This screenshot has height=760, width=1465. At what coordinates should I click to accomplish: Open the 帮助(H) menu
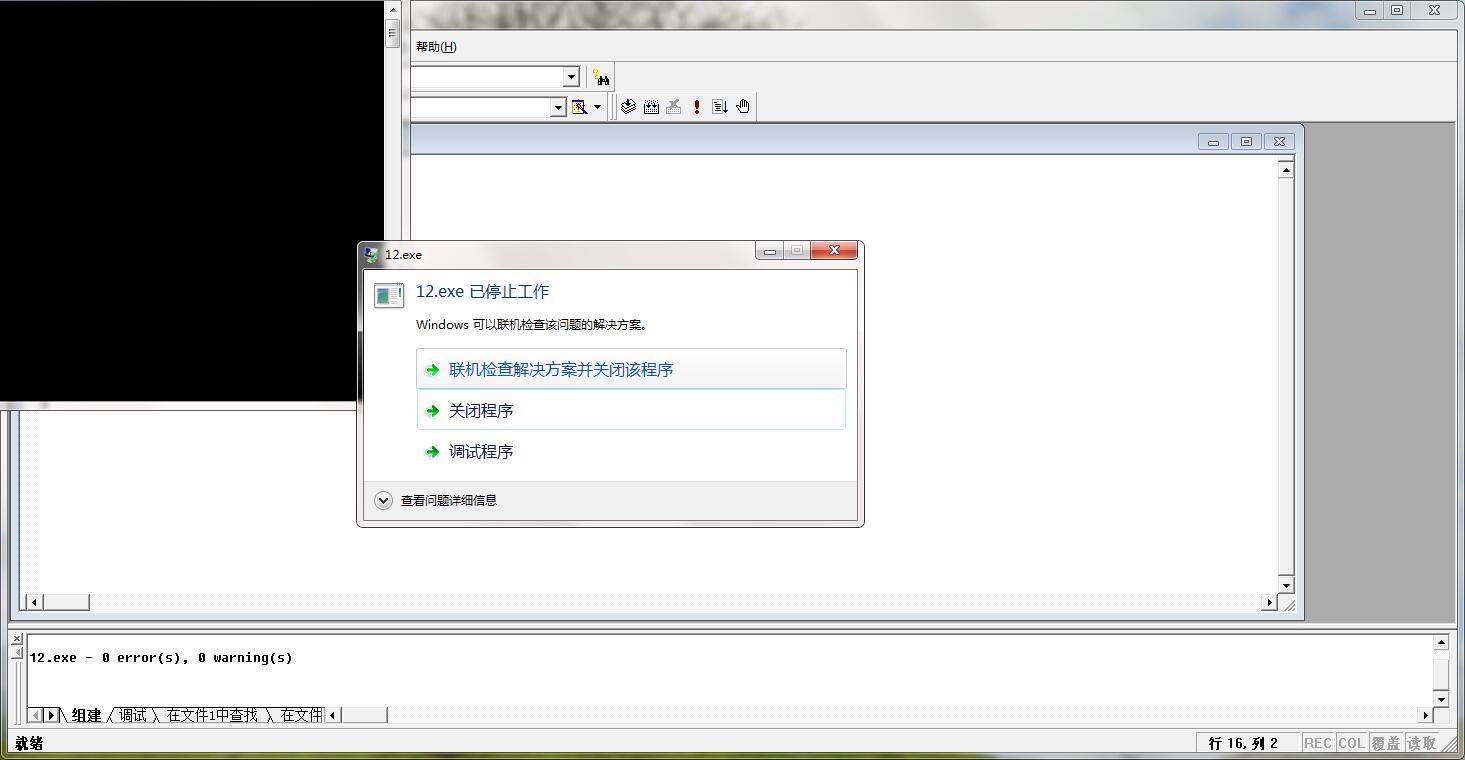[436, 47]
